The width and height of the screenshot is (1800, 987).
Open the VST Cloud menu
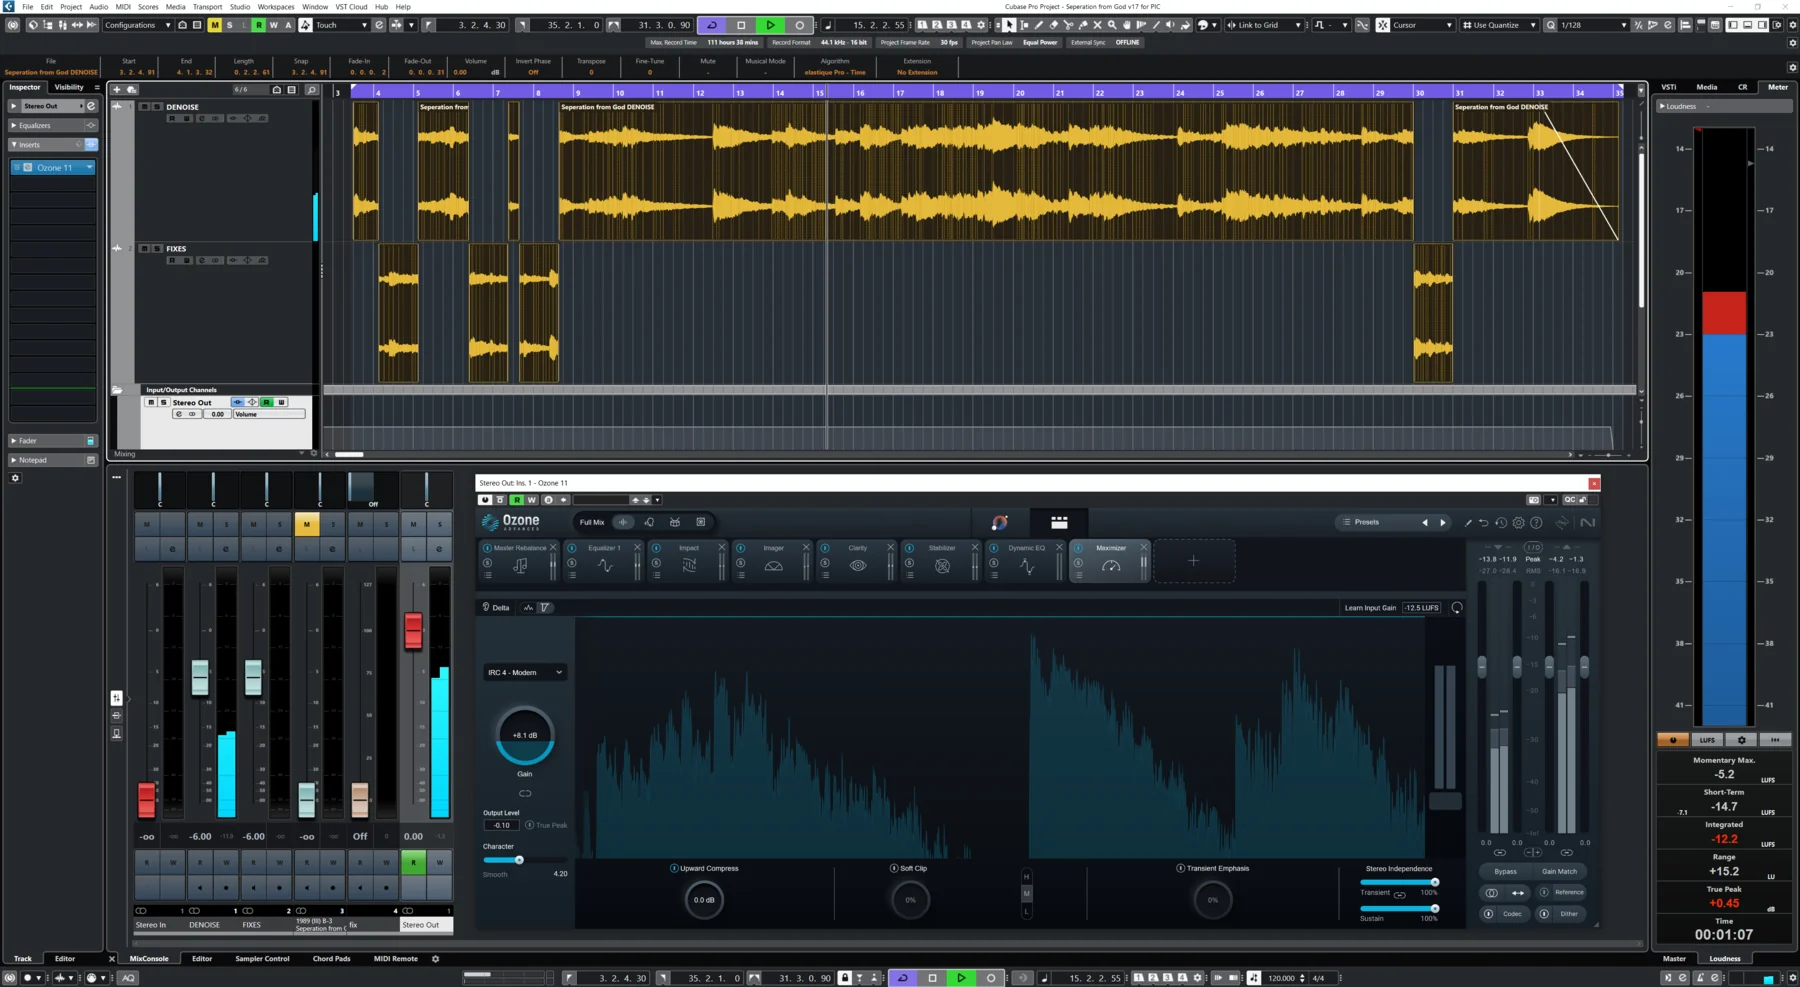click(x=351, y=6)
